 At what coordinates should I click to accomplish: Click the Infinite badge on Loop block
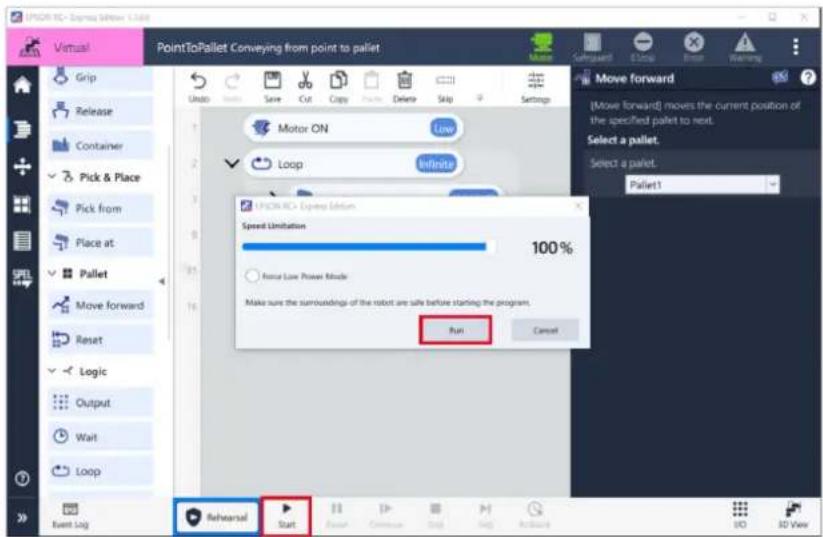(x=436, y=164)
